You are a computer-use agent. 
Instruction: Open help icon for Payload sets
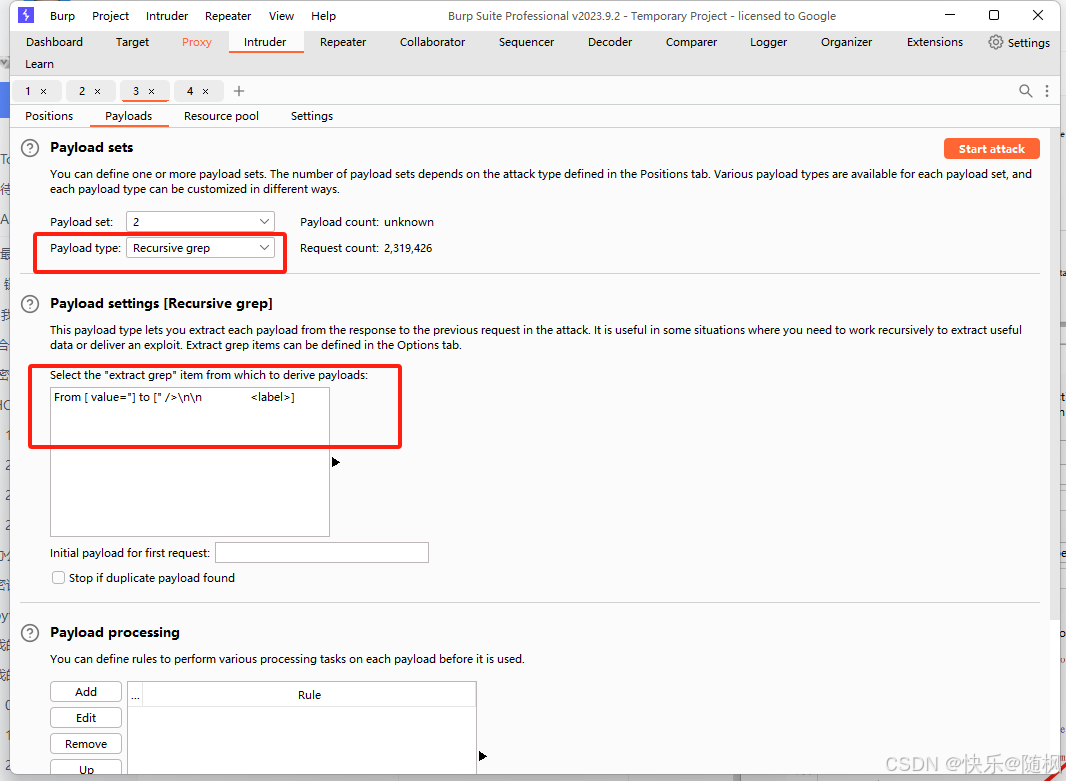[x=30, y=148]
